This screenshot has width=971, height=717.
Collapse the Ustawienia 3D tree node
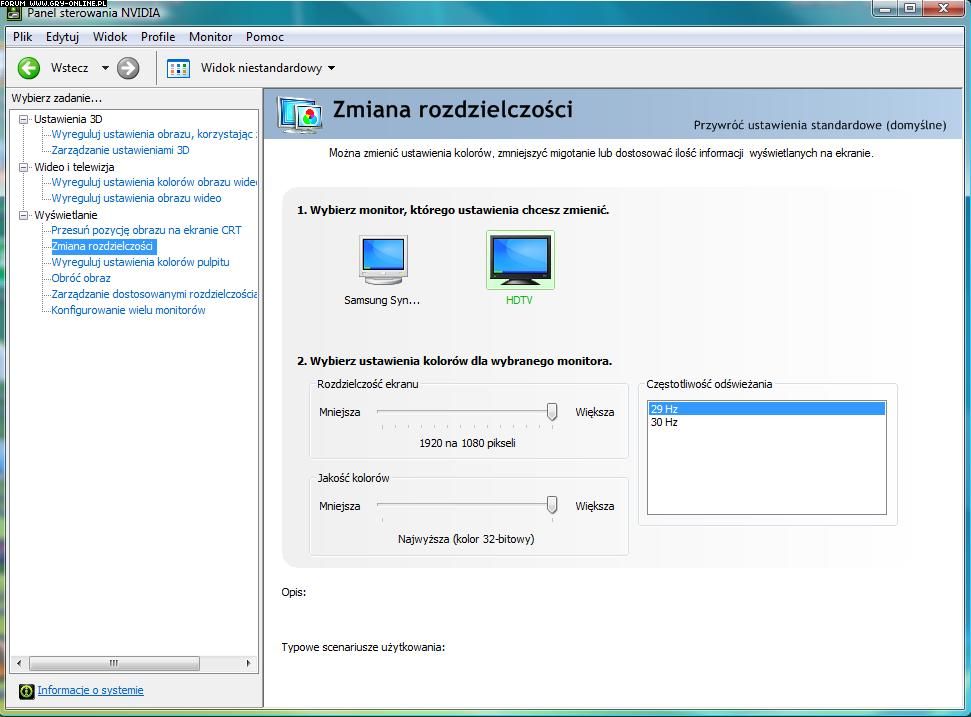(x=24, y=119)
